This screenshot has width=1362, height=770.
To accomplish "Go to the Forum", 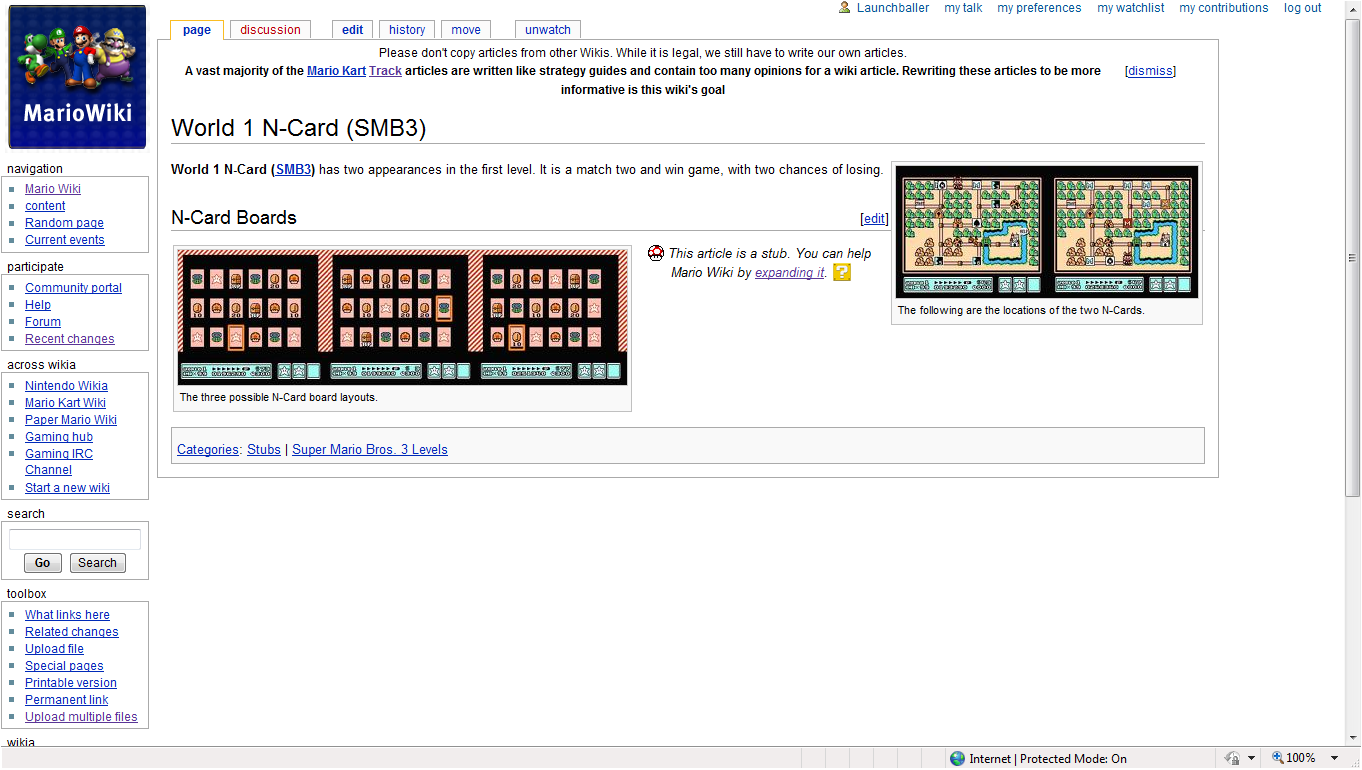I will [43, 322].
